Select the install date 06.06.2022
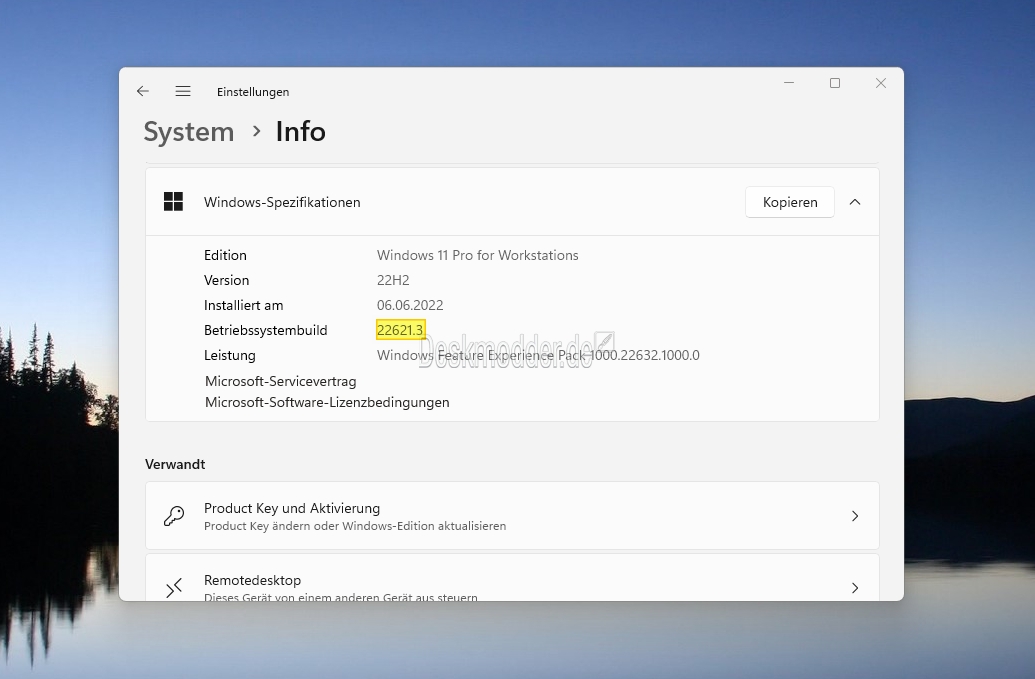 (410, 306)
